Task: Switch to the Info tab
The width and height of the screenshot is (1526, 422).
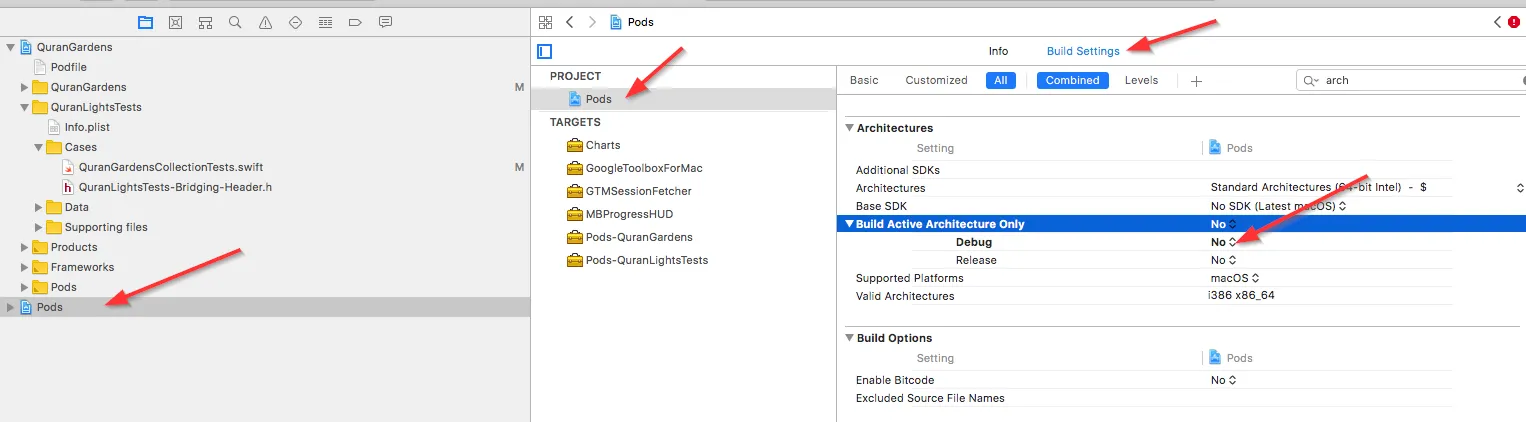Action: tap(998, 51)
